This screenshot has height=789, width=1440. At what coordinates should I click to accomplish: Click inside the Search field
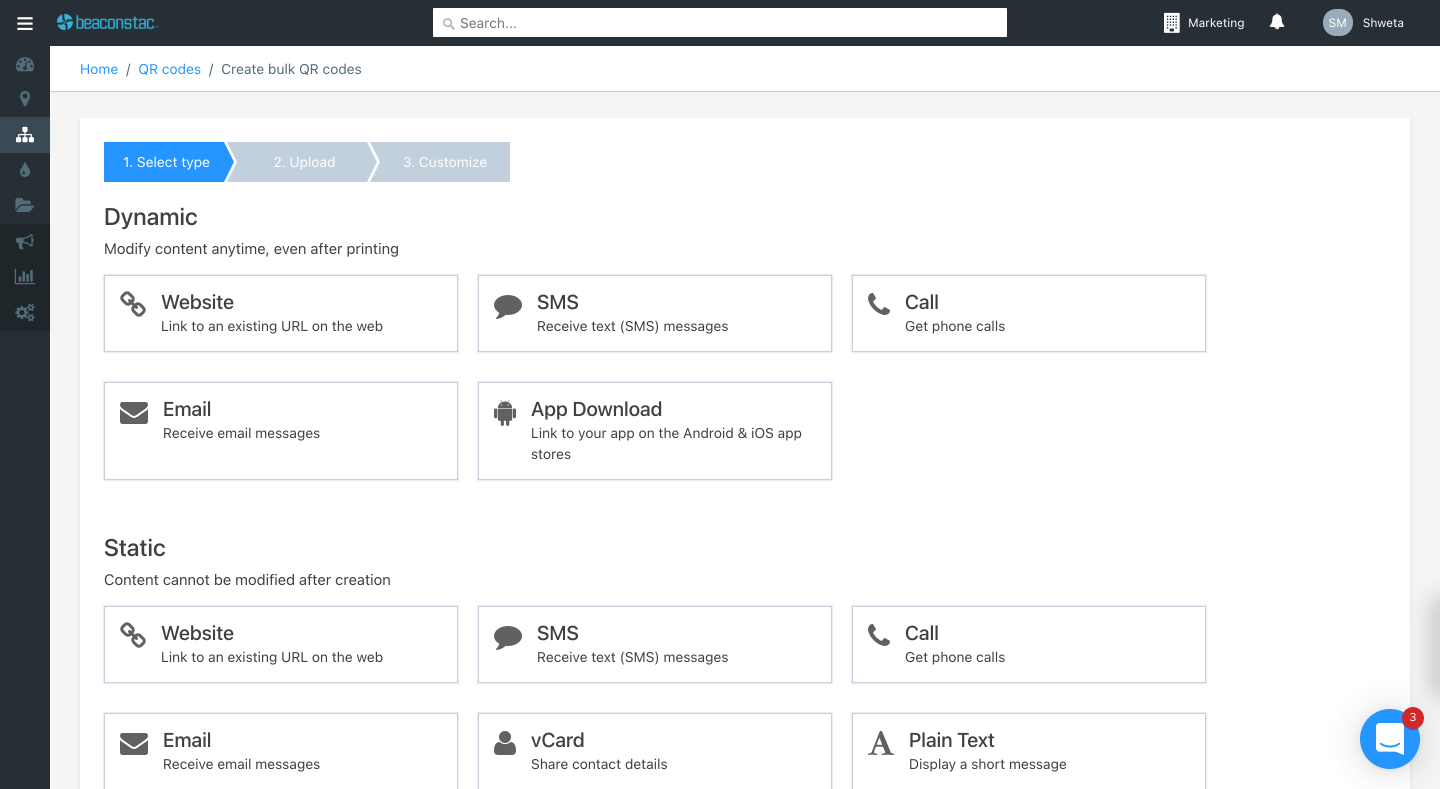coord(720,23)
